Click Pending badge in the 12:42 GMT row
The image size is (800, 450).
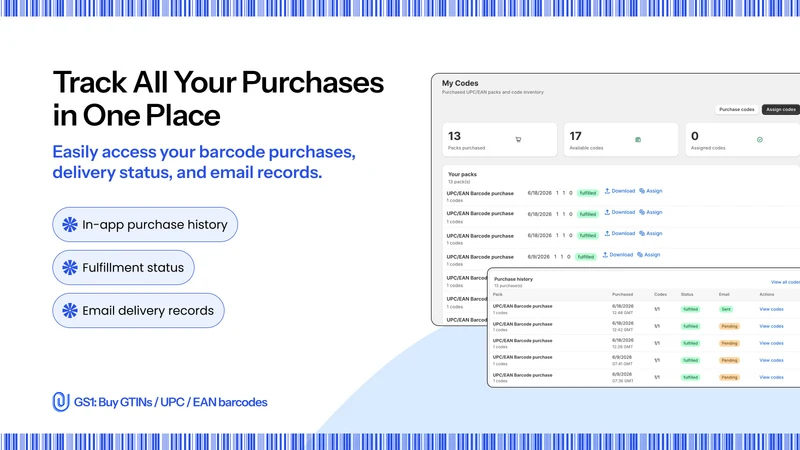tap(729, 326)
